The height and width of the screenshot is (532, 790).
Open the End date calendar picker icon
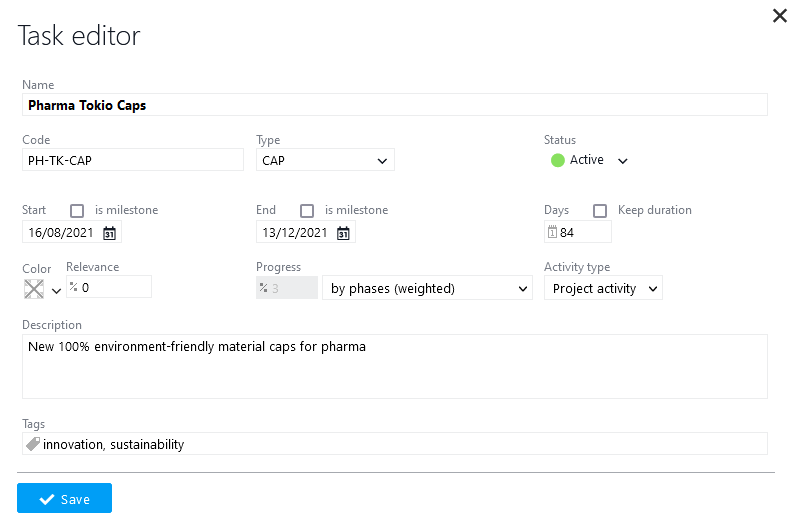[x=343, y=233]
